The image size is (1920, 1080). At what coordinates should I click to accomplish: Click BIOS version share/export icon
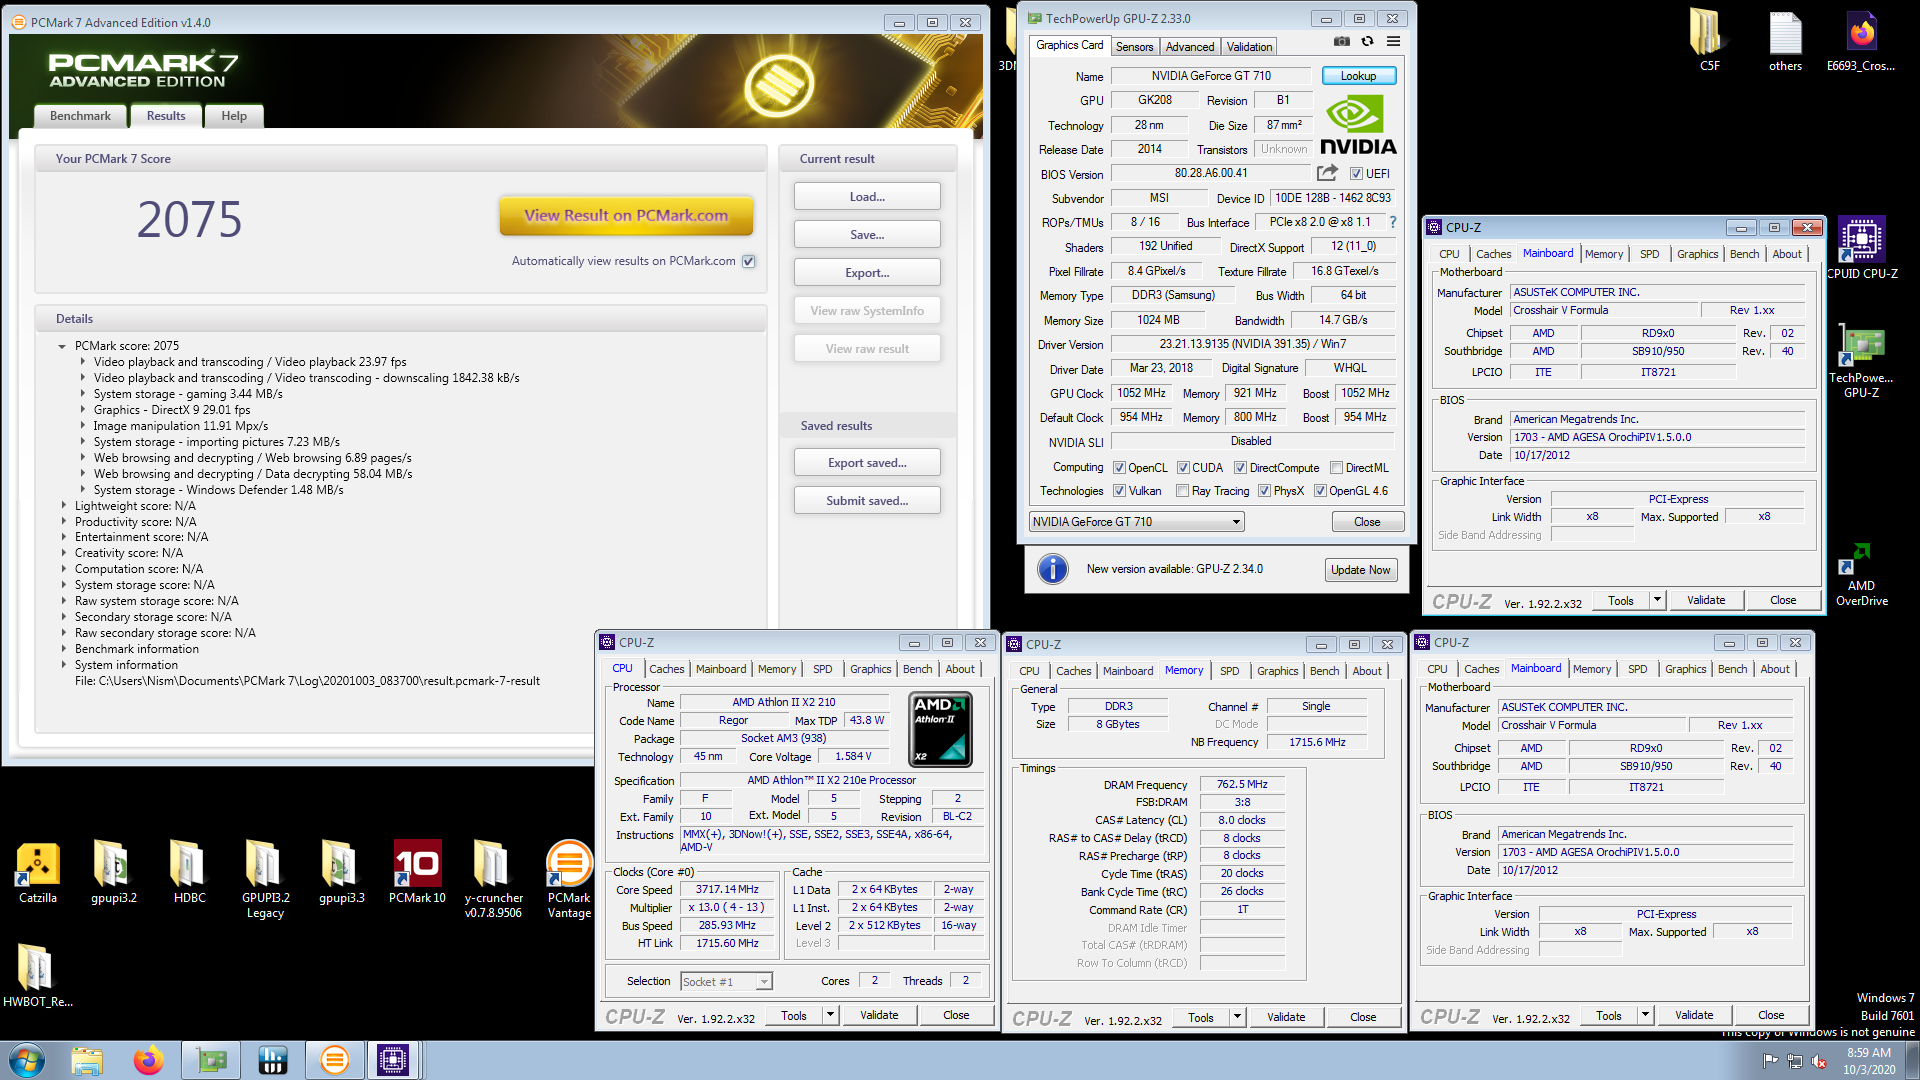pos(1327,173)
